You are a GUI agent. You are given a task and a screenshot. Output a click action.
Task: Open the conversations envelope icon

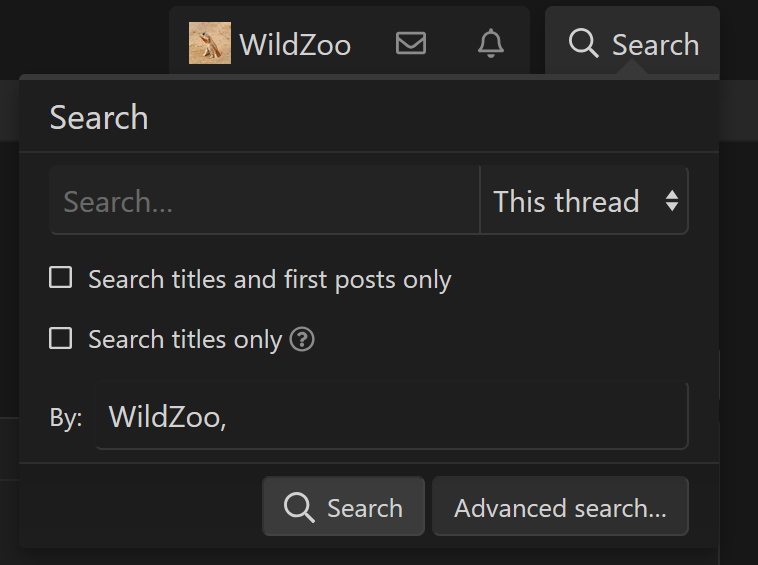(x=411, y=44)
